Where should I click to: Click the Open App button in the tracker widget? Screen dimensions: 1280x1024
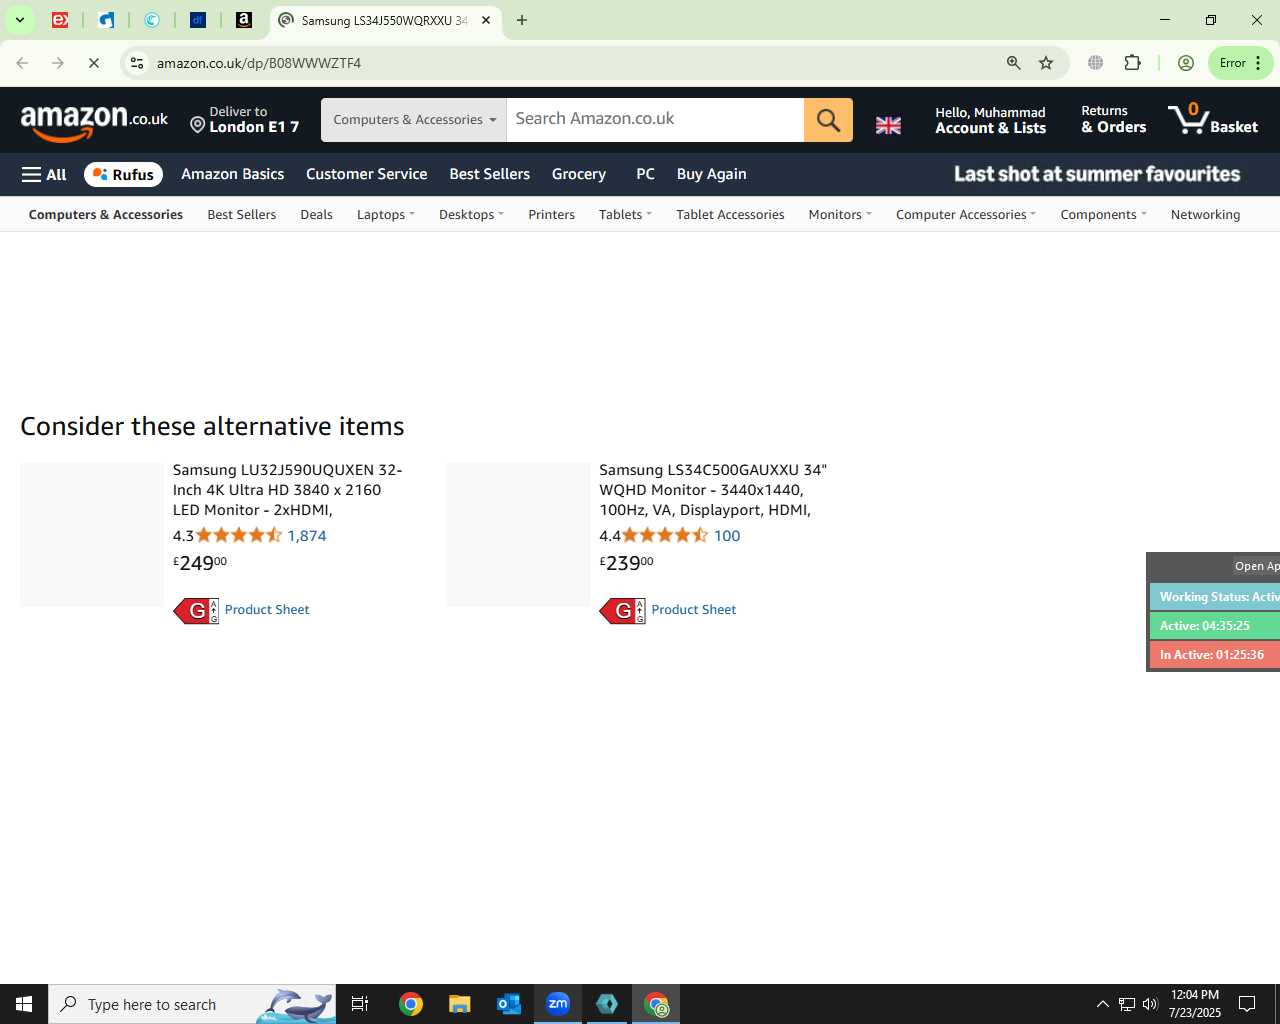1256,566
